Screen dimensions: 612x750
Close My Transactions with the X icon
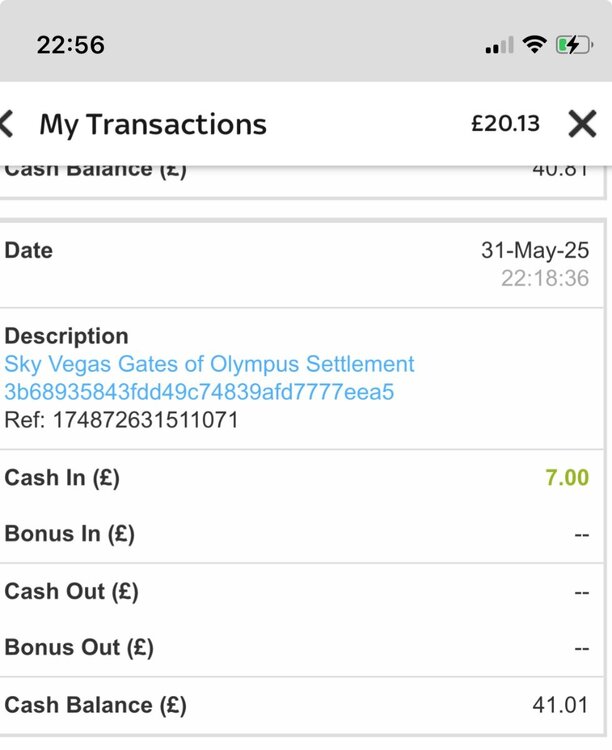point(582,124)
